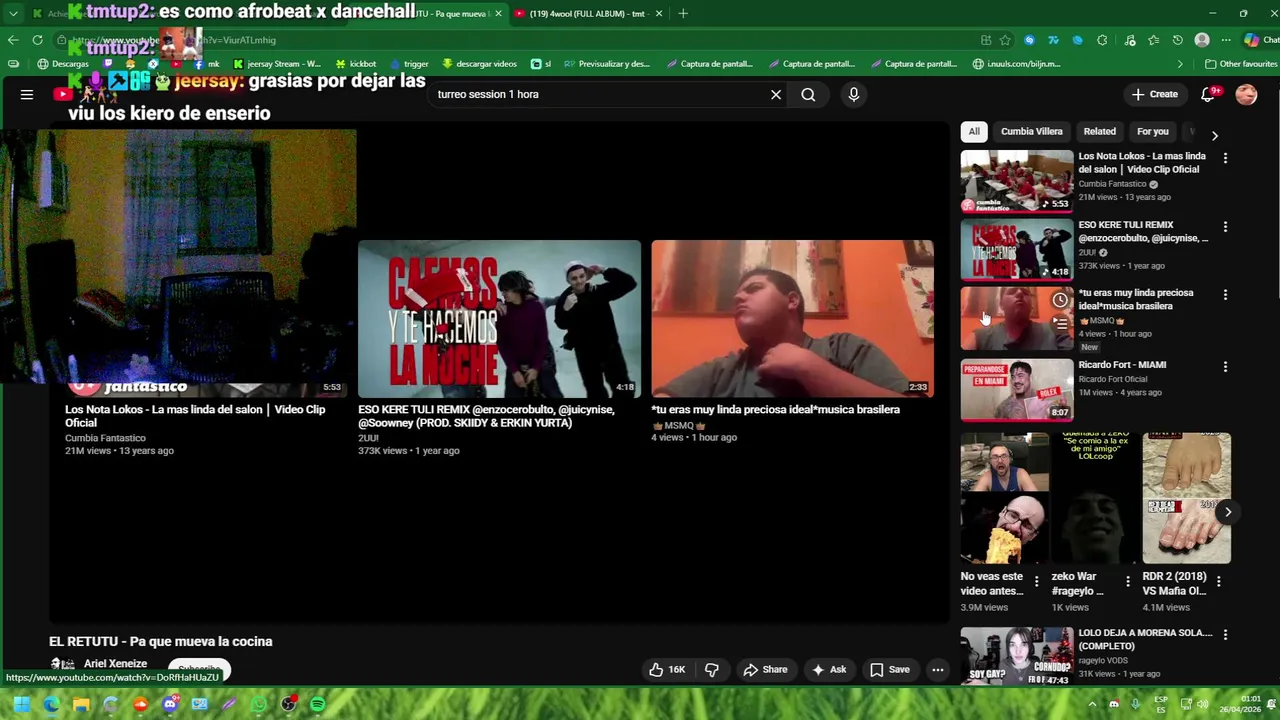Open the Ricardo Fort - MIAMI title
1280x720 pixels.
(1122, 365)
